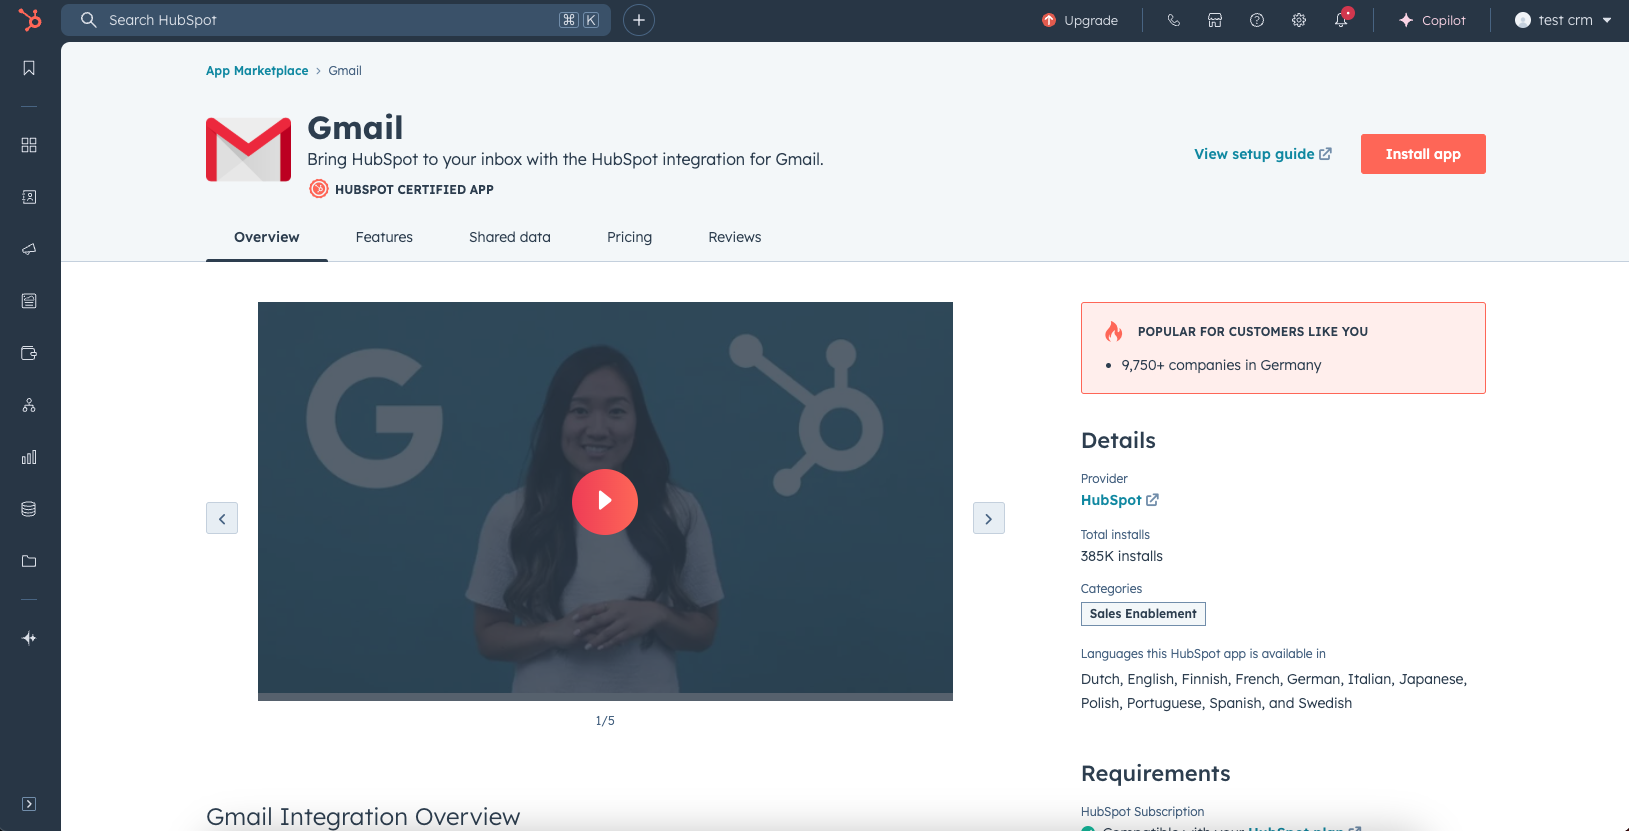The width and height of the screenshot is (1629, 831).
Task: Expand the sidebar with the bottom arrow icon
Action: pyautogui.click(x=29, y=804)
